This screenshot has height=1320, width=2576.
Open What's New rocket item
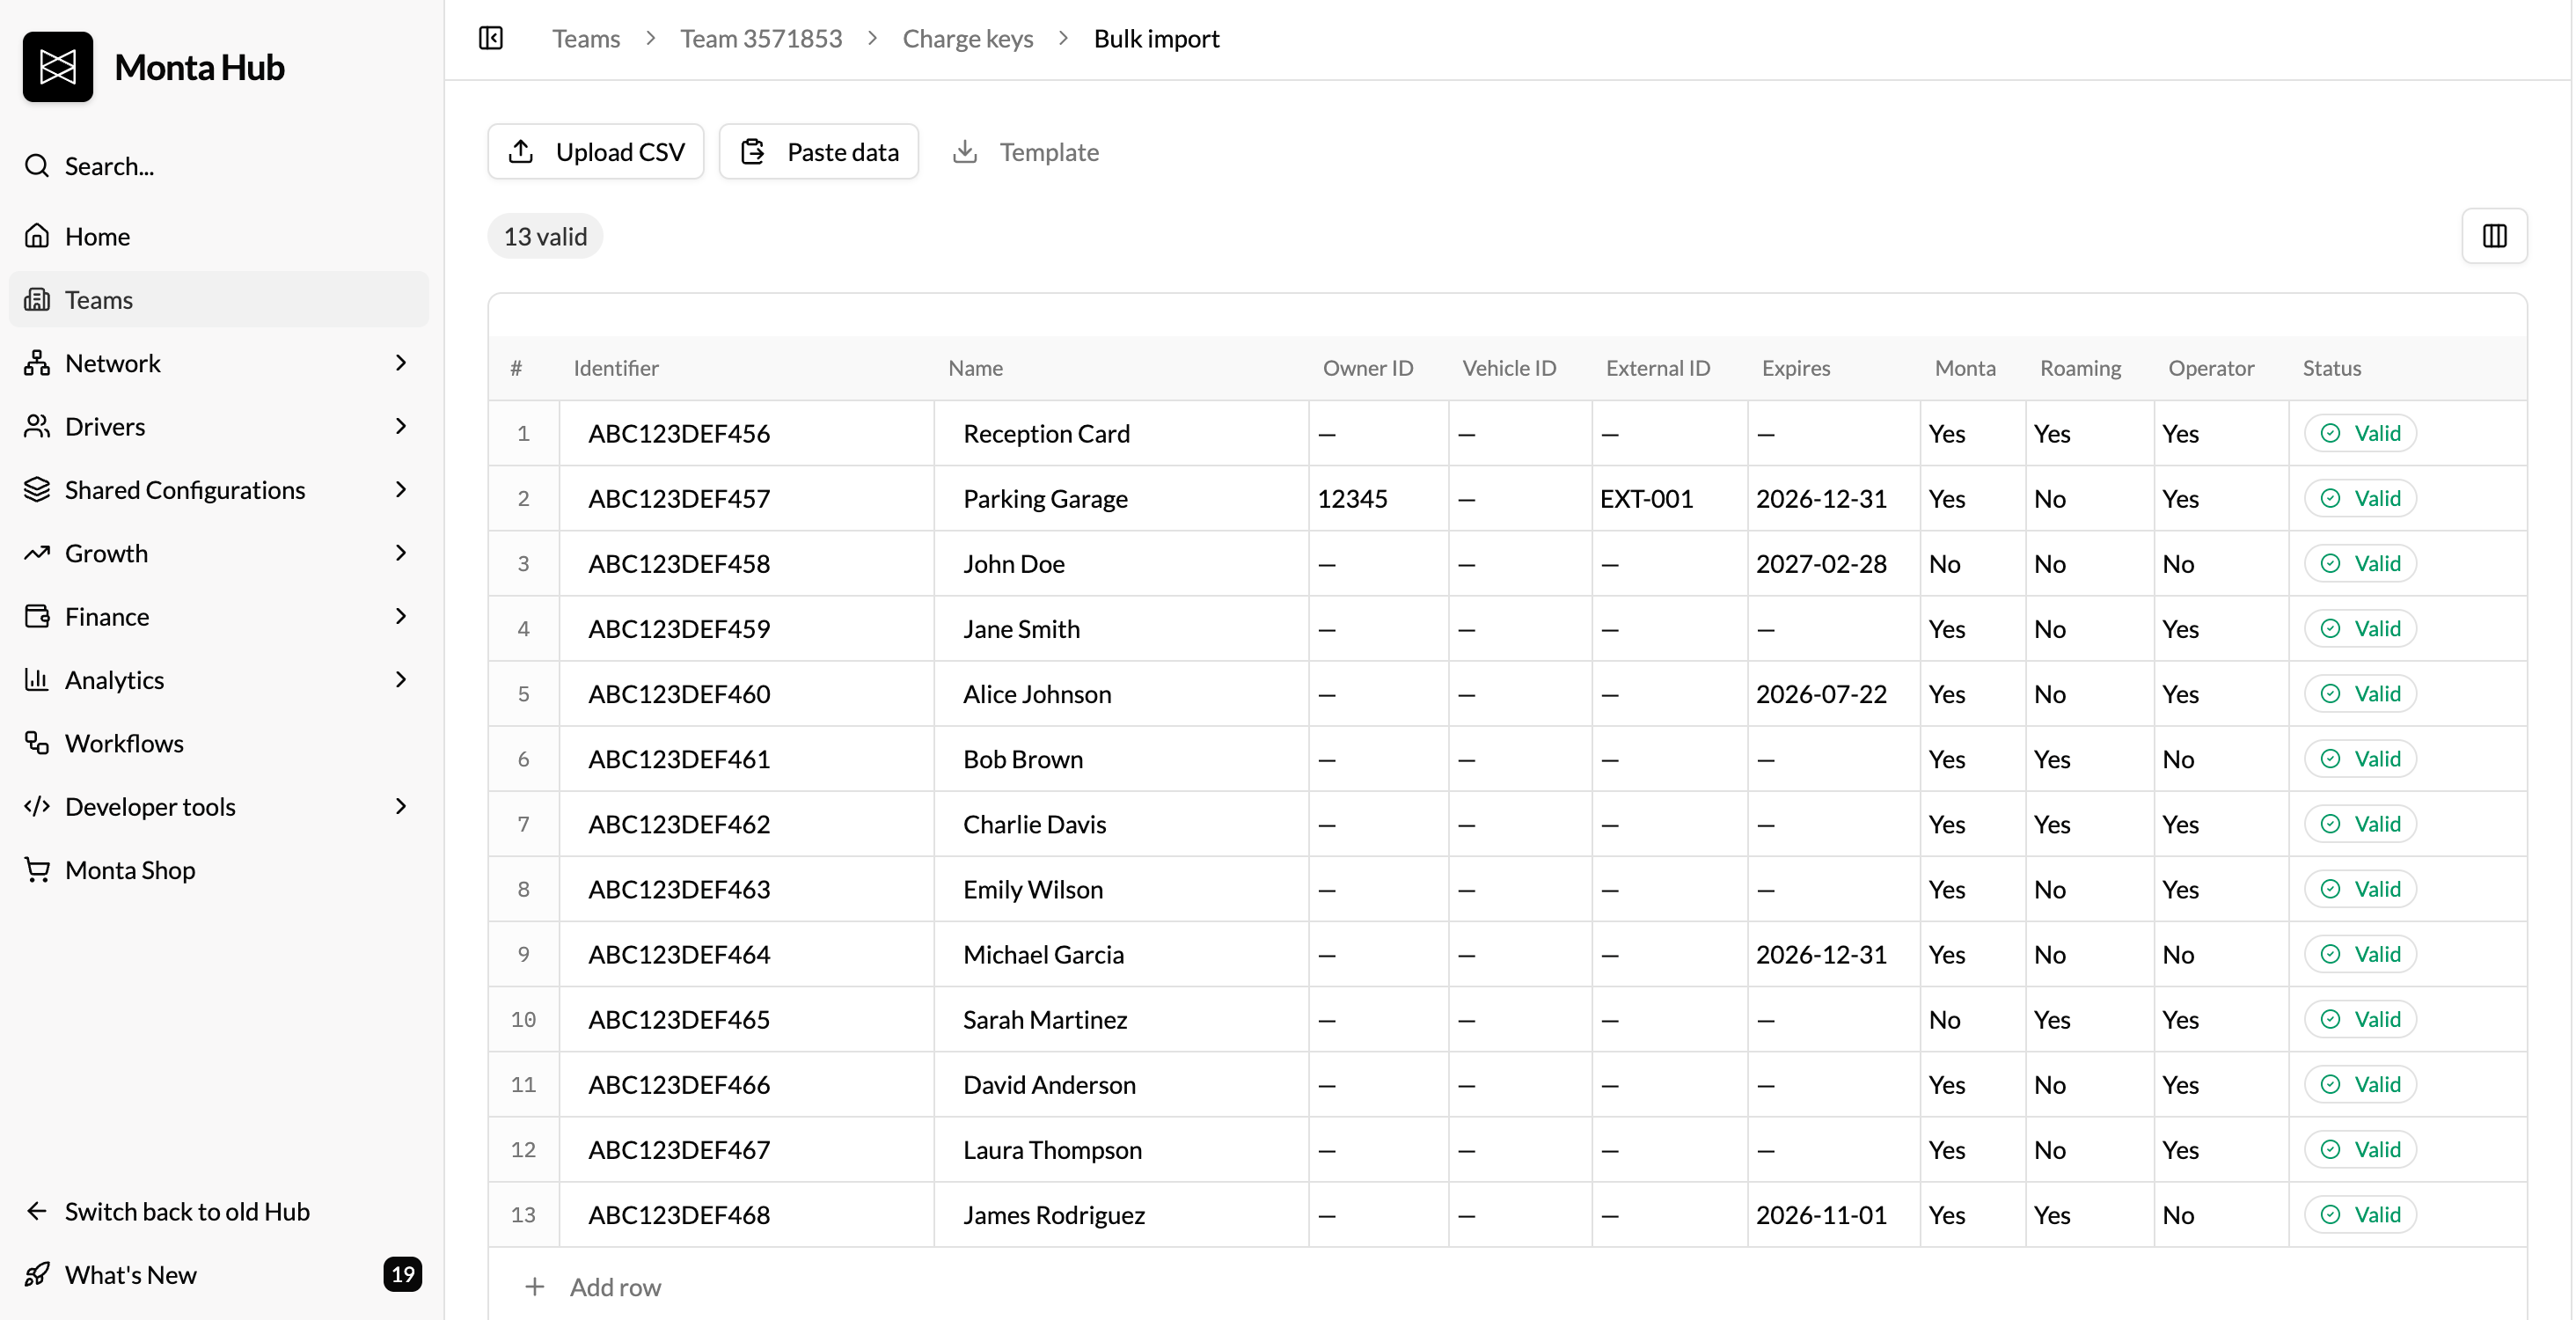pyautogui.click(x=219, y=1274)
